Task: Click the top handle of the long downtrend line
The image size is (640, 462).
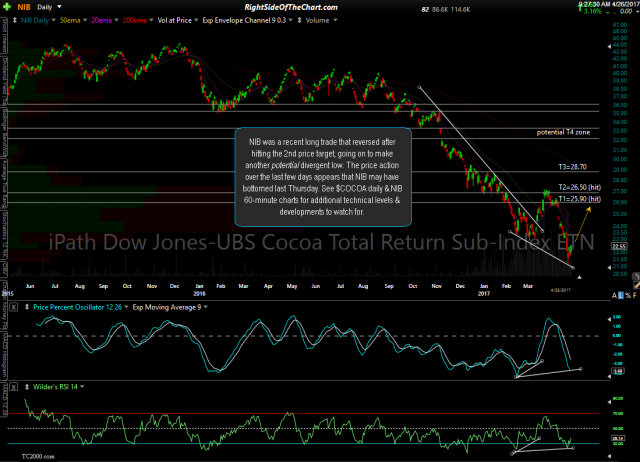Action: coord(419,87)
